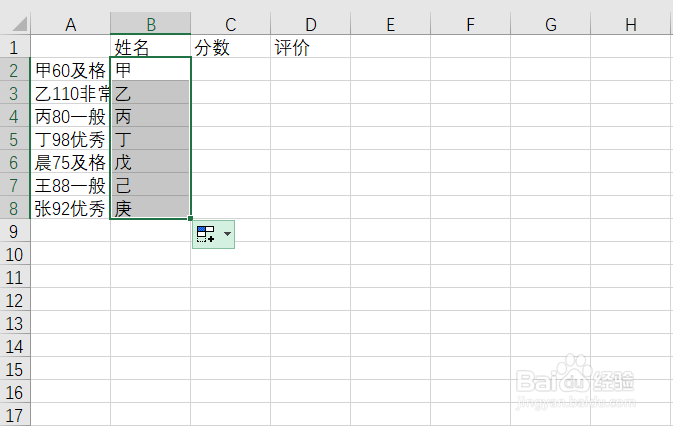This screenshot has height=426, width=673.
Task: Select row 1 header
Action: 15,46
